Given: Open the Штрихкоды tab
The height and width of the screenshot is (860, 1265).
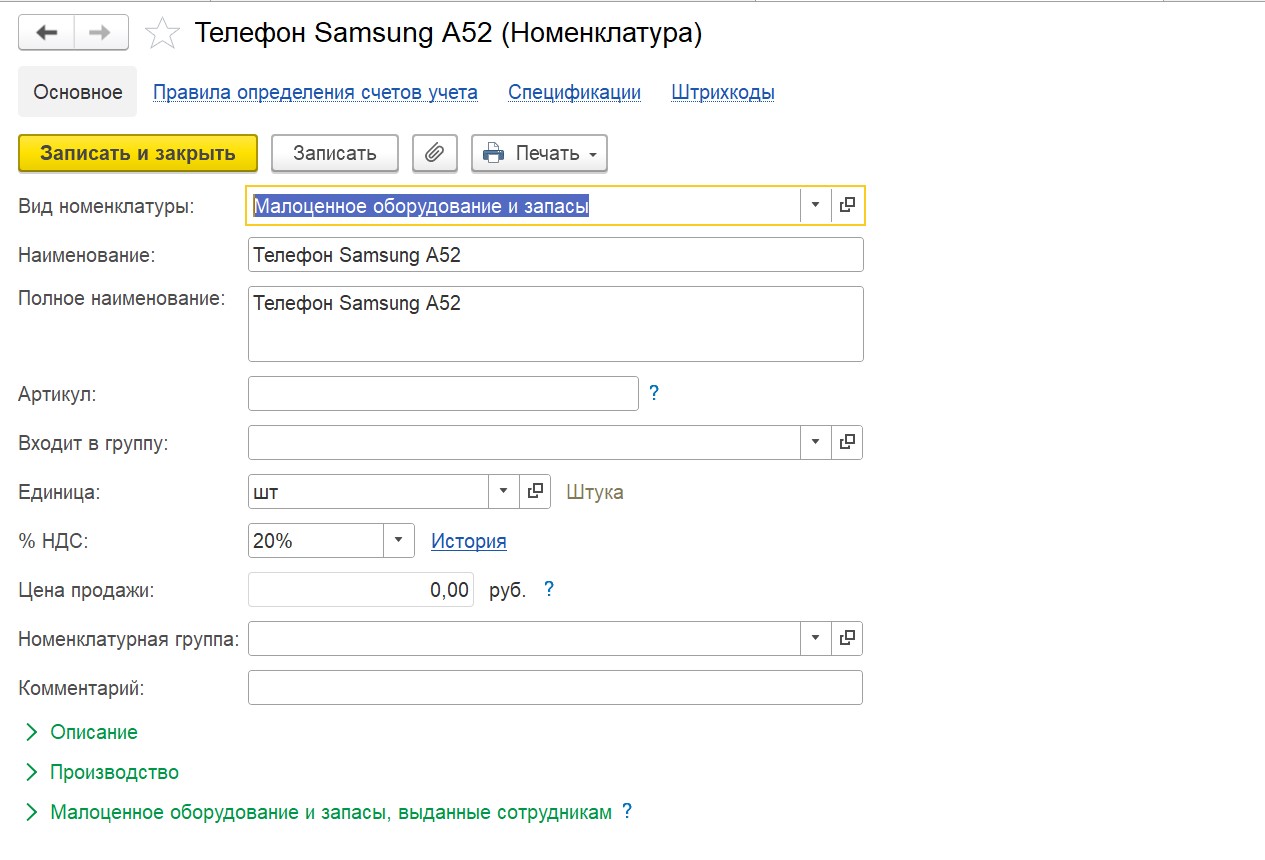Looking at the screenshot, I should click(723, 92).
